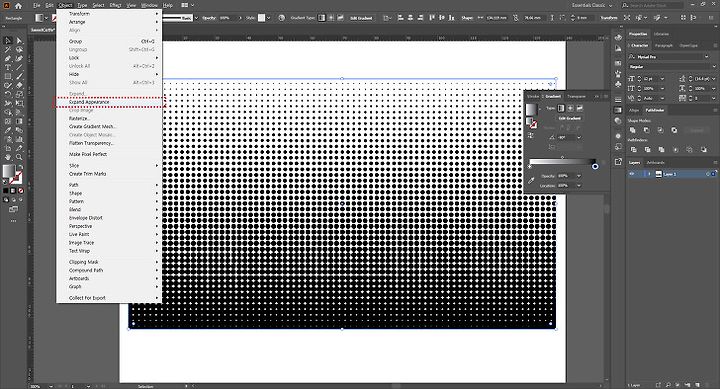This screenshot has width=720, height=389.
Task: Open gradient angle dropdown
Action: [579, 137]
